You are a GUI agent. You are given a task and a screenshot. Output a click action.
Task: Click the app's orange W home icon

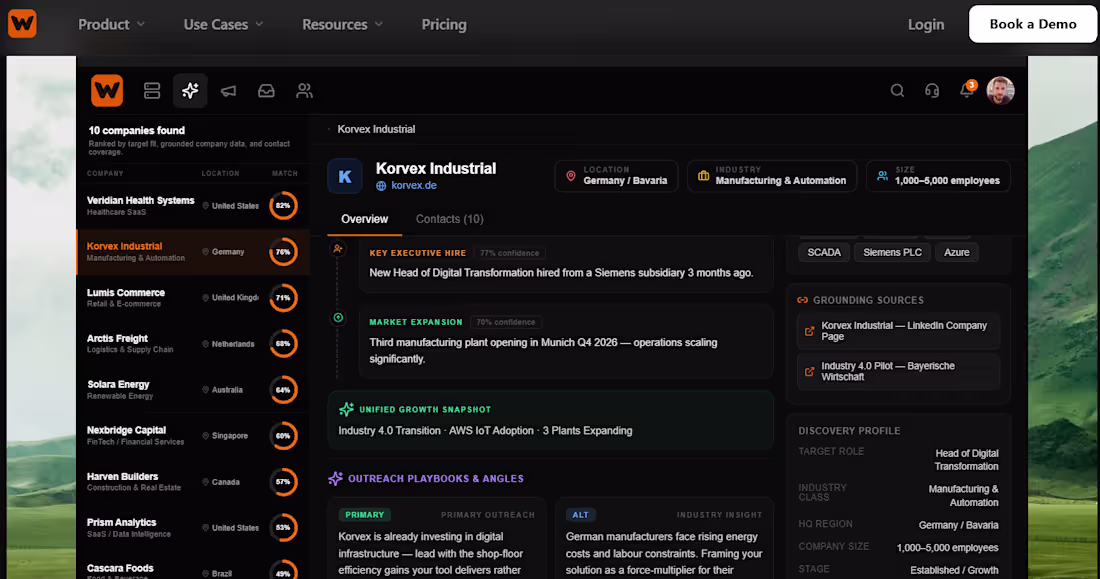coord(107,91)
